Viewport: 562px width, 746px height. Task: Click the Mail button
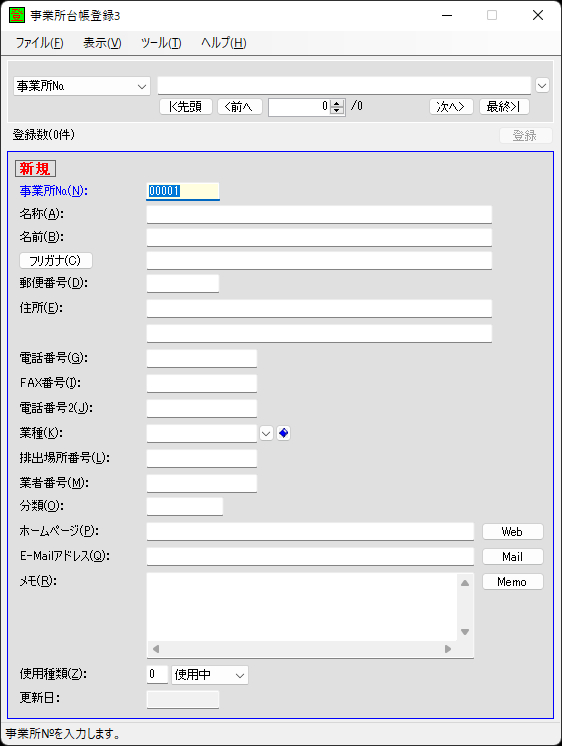click(x=513, y=557)
